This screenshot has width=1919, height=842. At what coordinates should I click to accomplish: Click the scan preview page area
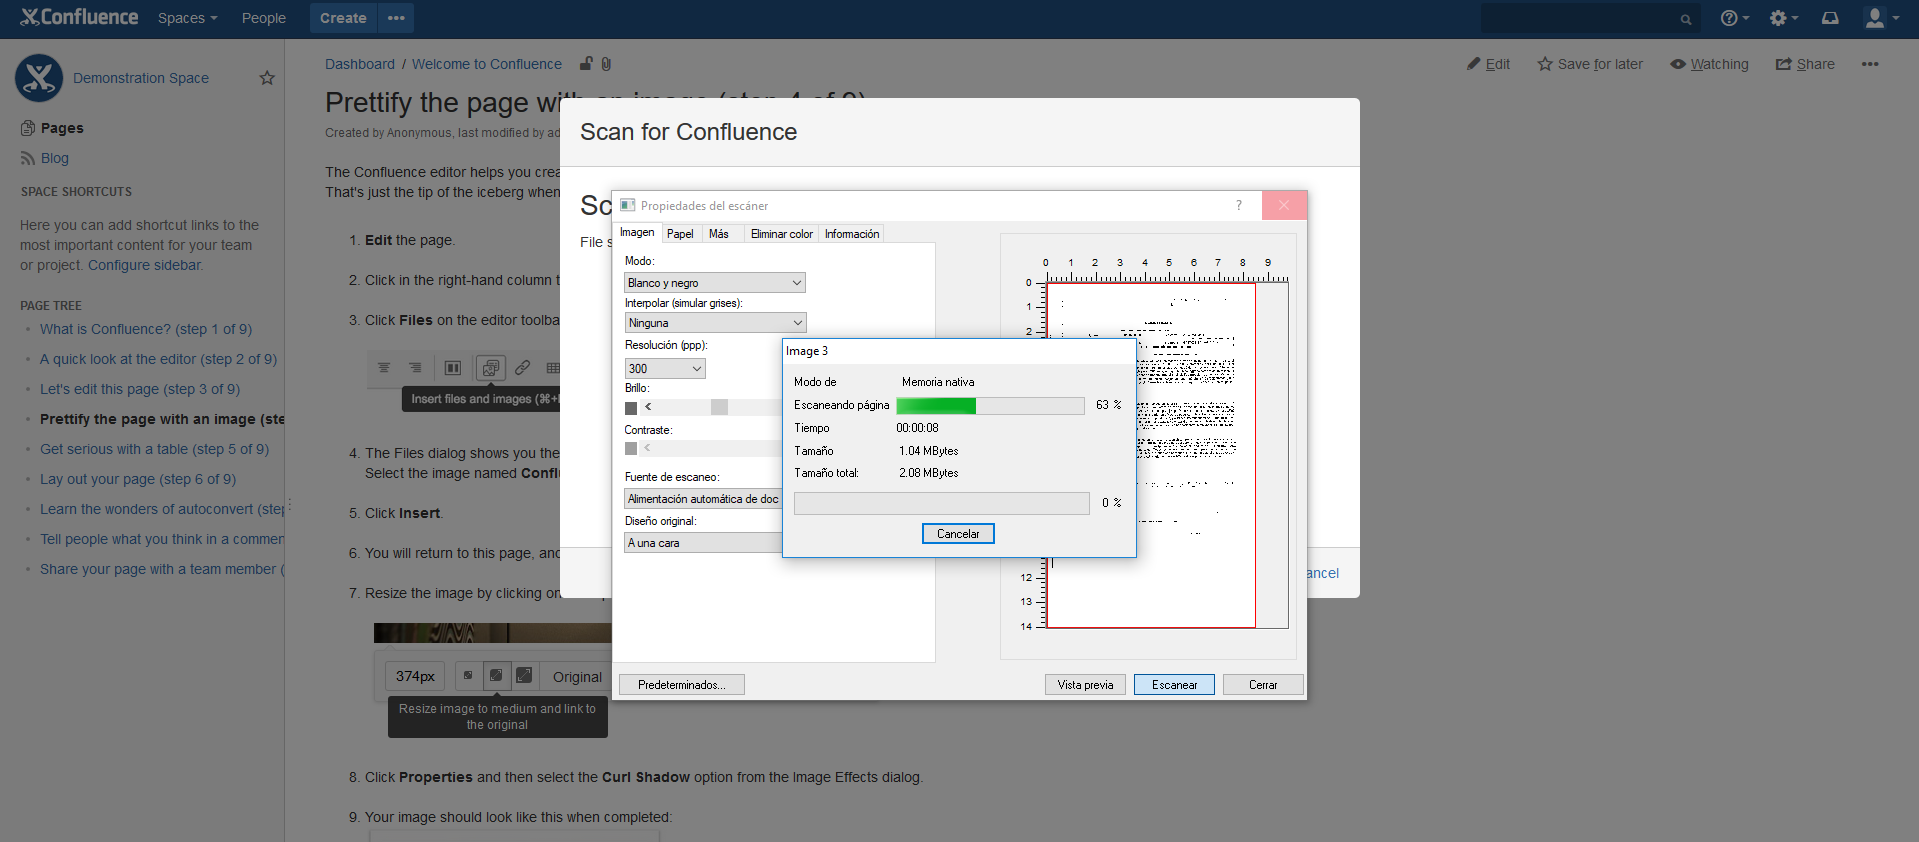click(1151, 455)
